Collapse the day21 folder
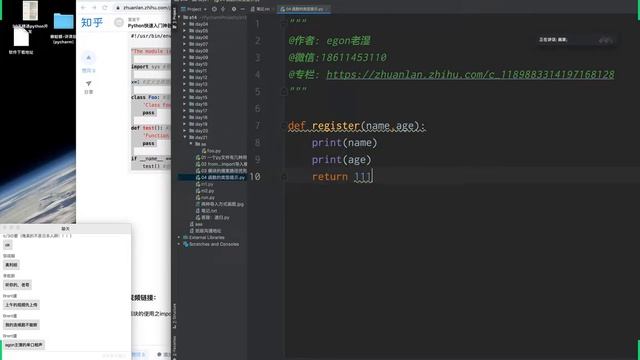640x360 pixels. pyautogui.click(x=185, y=138)
